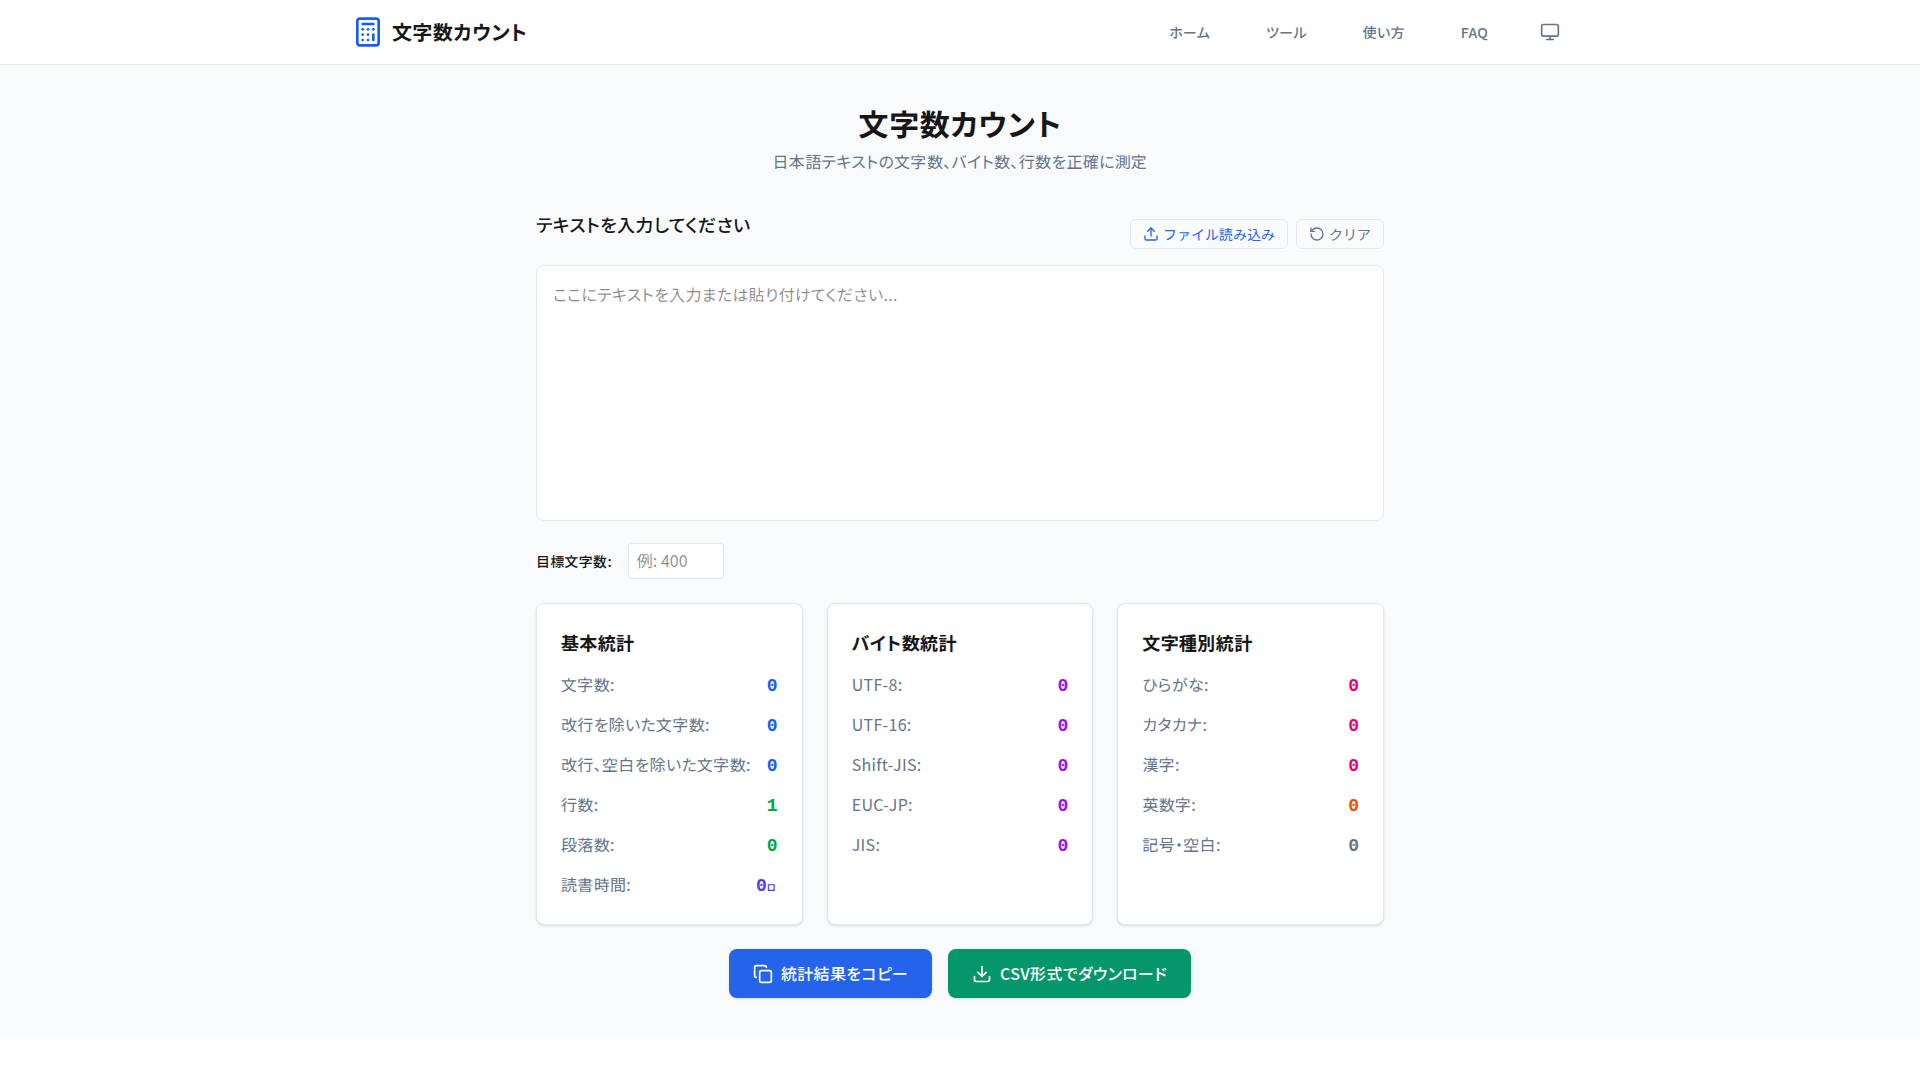Toggle the monitor theme icon
The width and height of the screenshot is (1920, 1080).
(x=1549, y=32)
